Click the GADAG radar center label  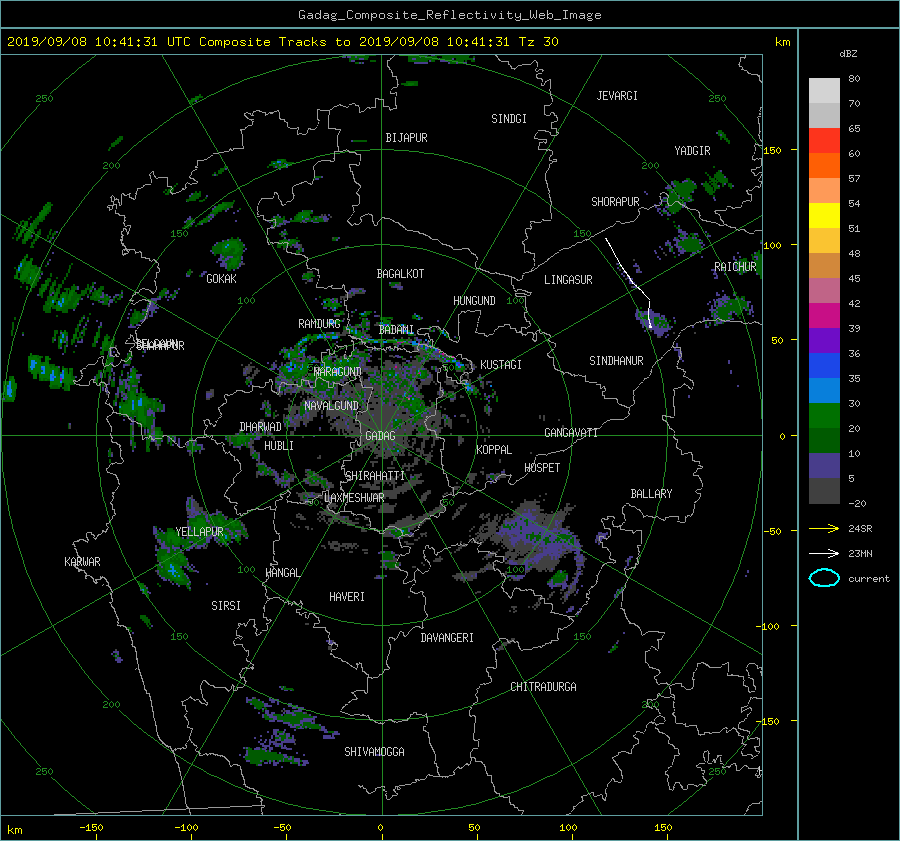click(x=380, y=436)
